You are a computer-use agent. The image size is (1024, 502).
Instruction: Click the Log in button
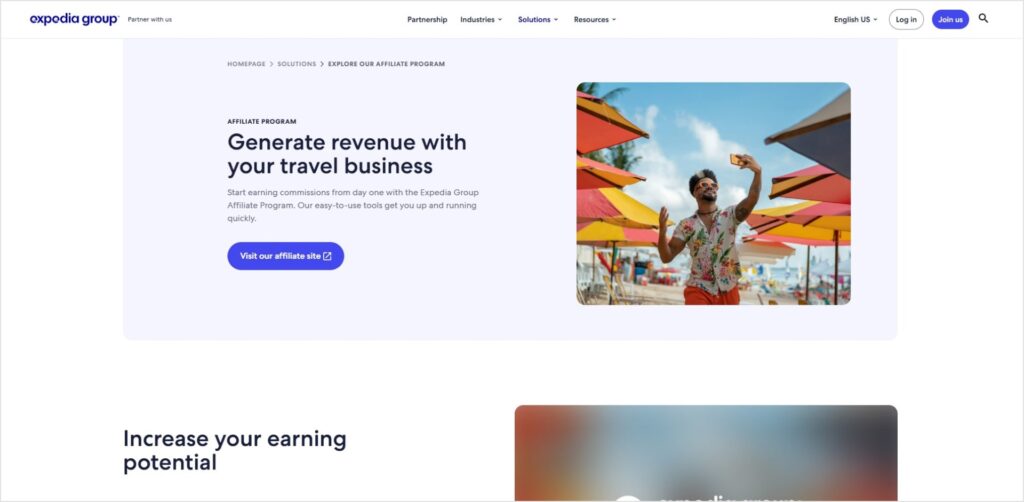click(x=906, y=20)
